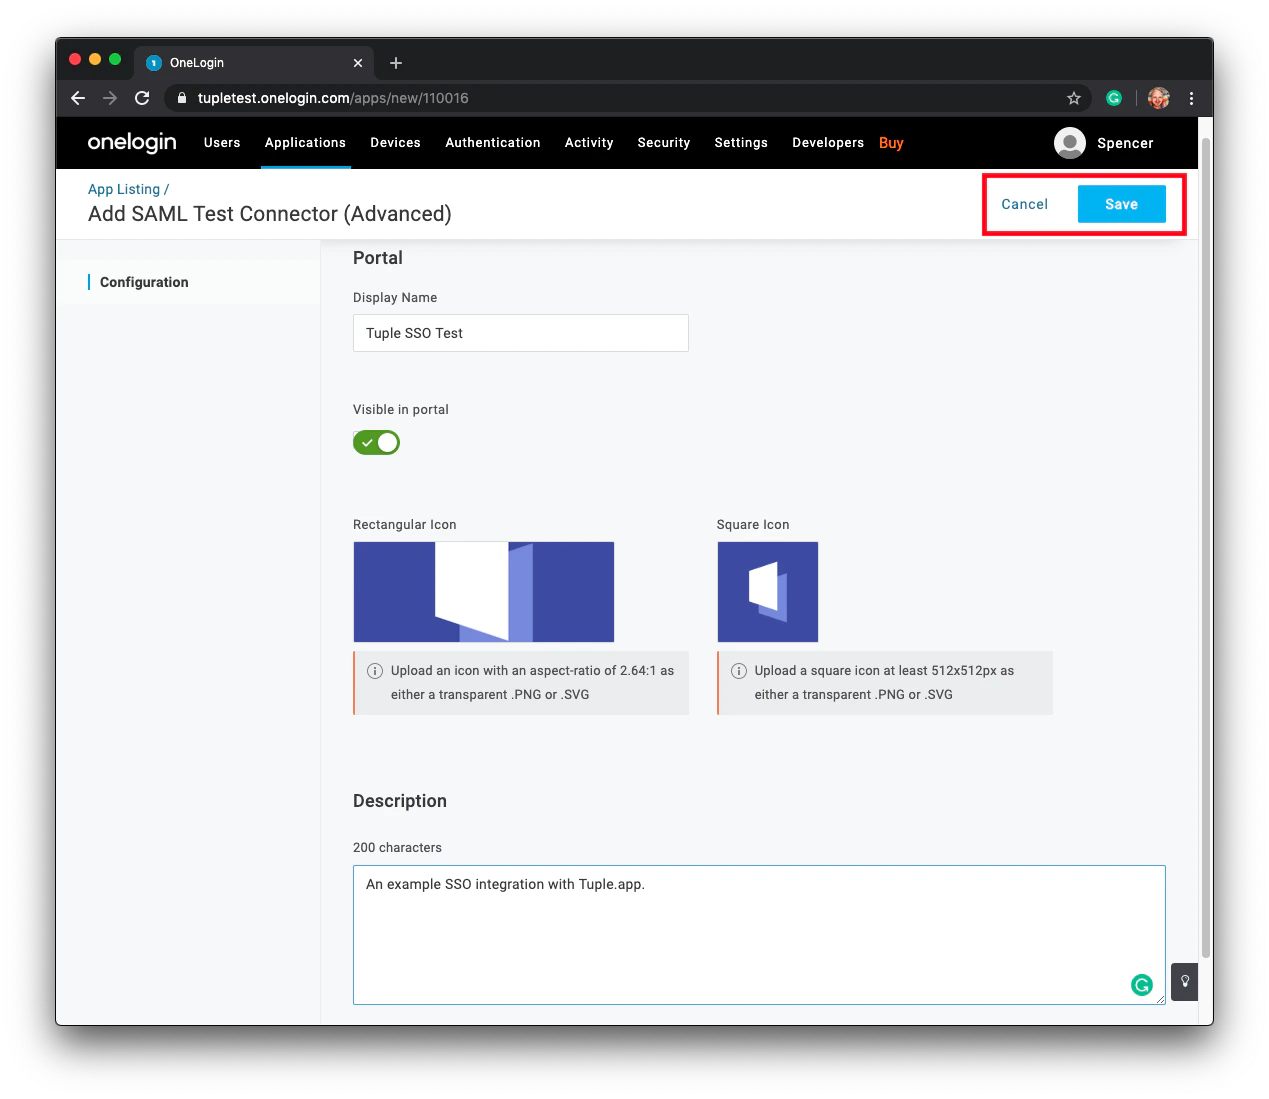Click the Grammarly extension icon in the toolbar
This screenshot has height=1099, width=1269.
[x=1114, y=98]
